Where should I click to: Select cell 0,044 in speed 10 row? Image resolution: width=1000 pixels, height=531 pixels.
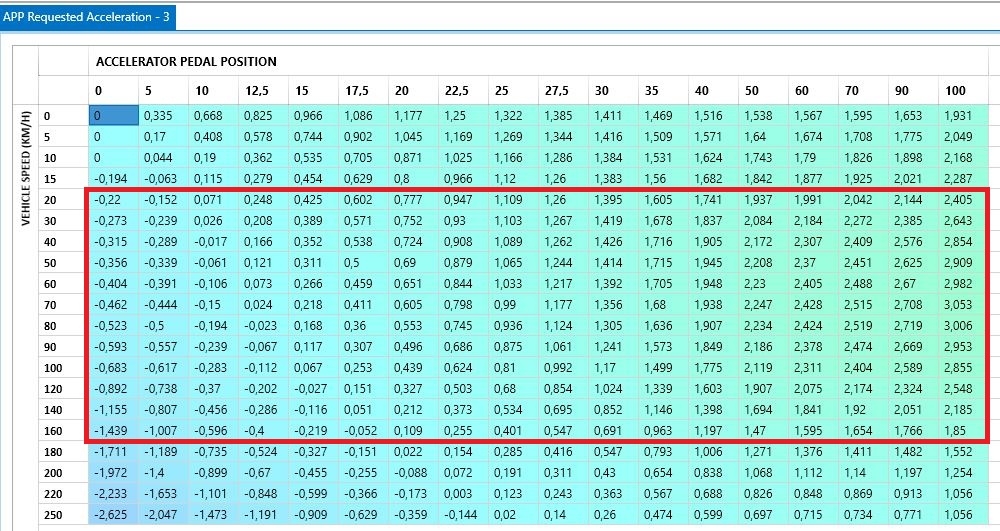(x=163, y=157)
